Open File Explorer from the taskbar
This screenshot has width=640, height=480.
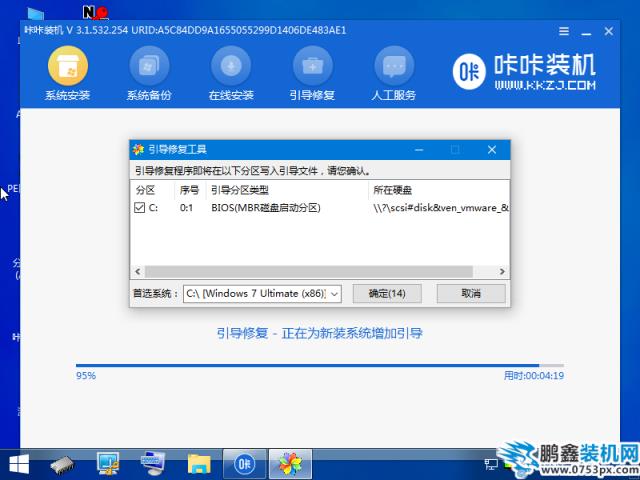(199, 464)
